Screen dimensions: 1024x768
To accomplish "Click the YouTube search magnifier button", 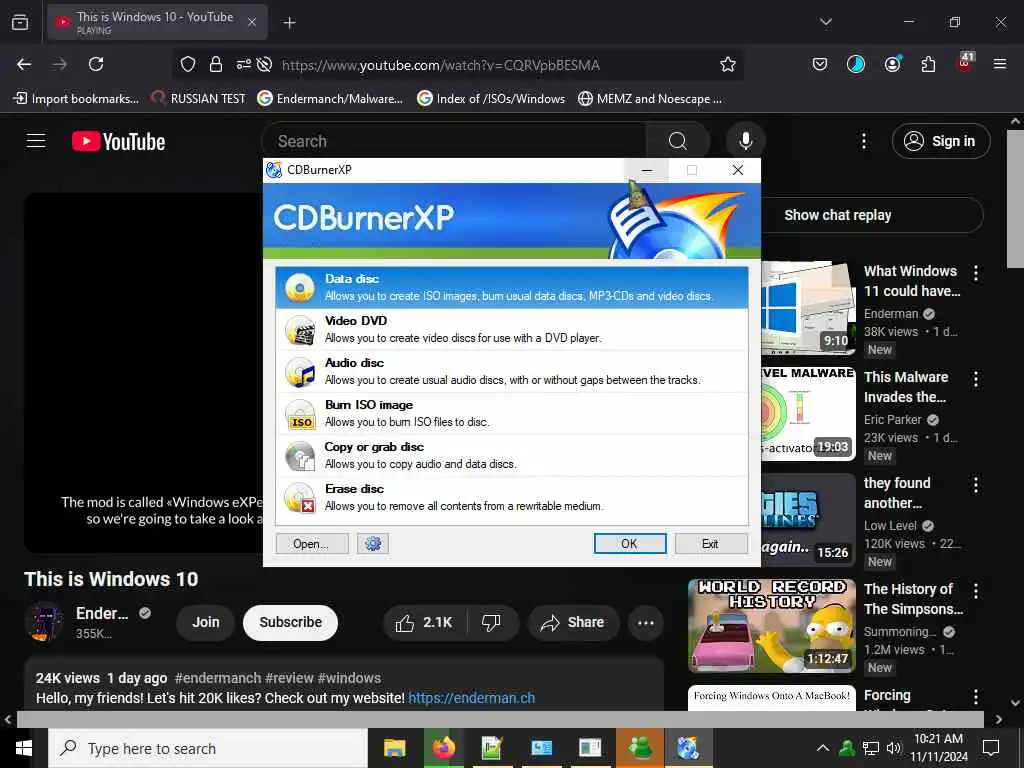I will (x=678, y=141).
